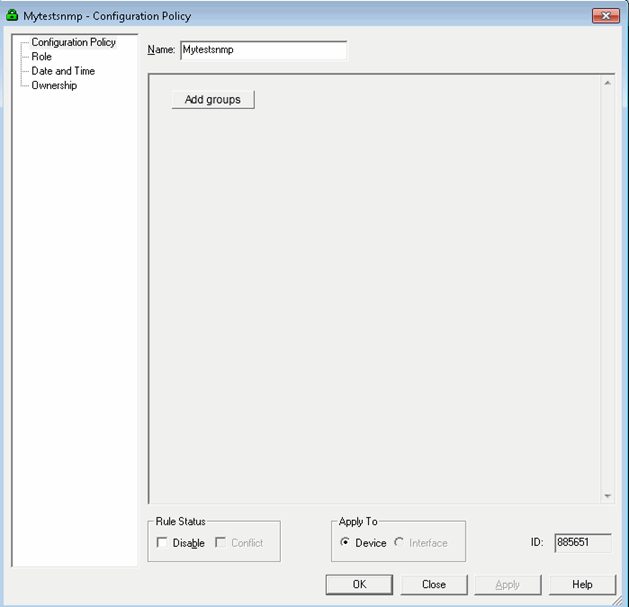Close the dialog with red X

606,16
